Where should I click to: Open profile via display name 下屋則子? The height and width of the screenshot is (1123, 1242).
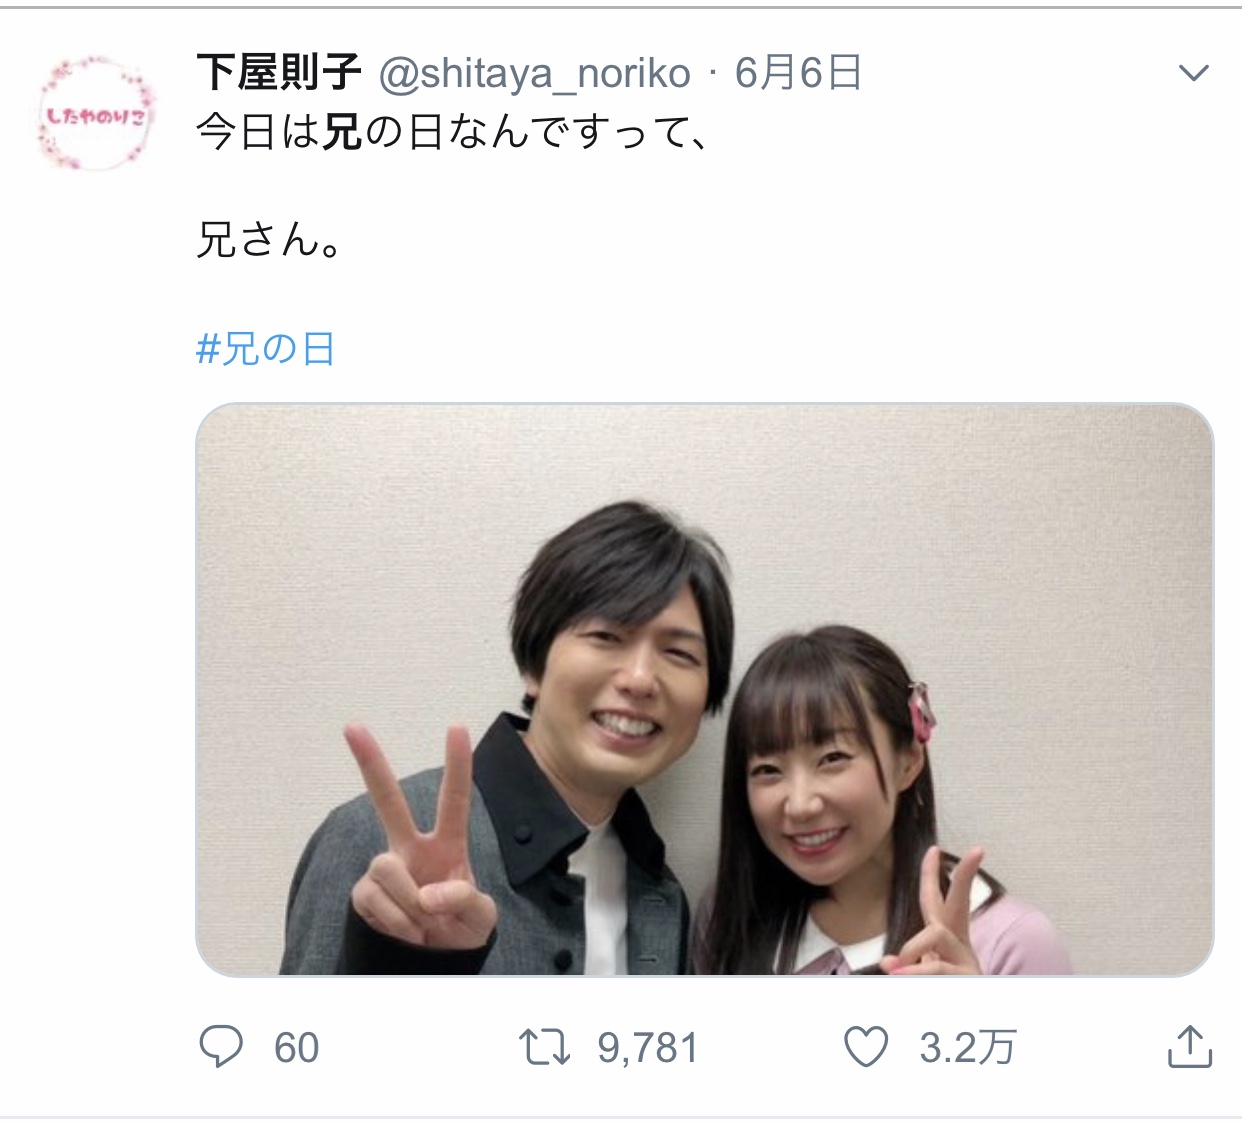[279, 73]
